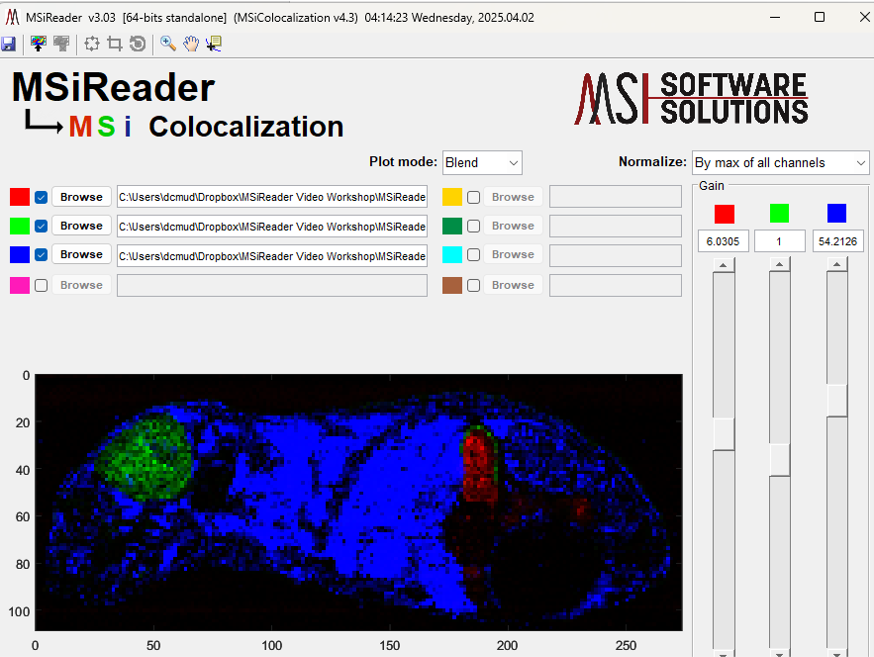Click the red gain slider up arrow
The image size is (874, 657).
(x=724, y=265)
